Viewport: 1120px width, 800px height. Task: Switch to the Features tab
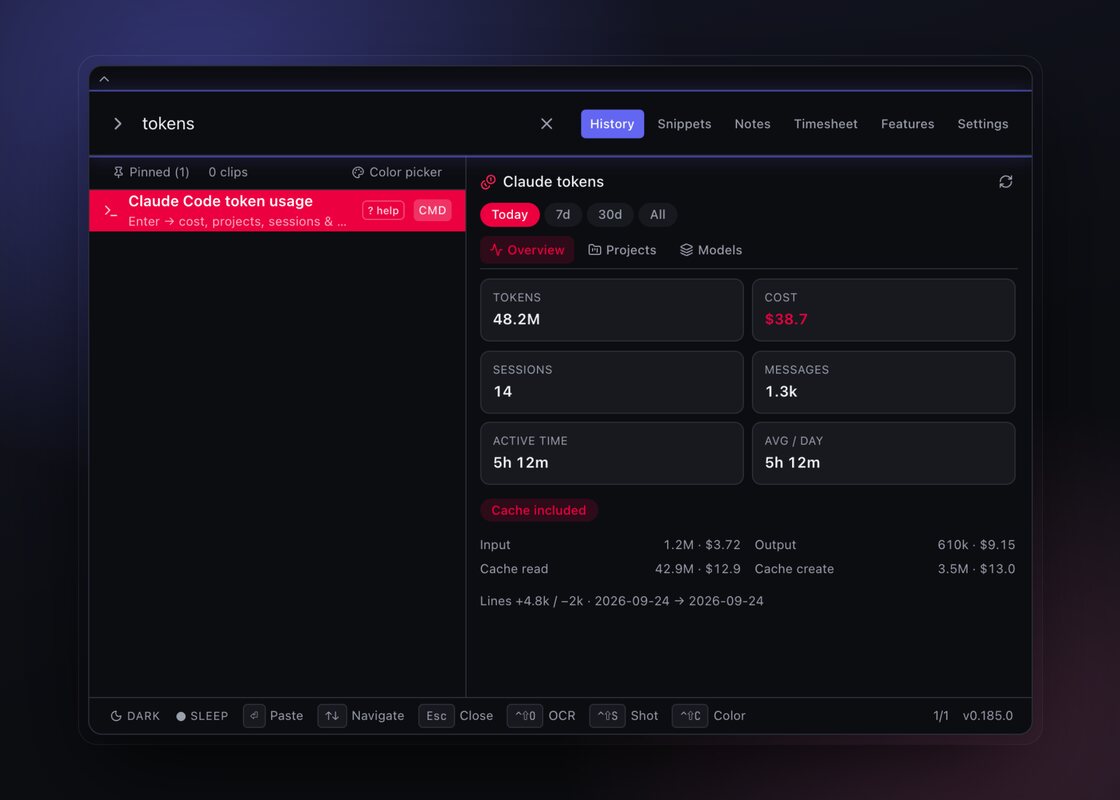907,124
